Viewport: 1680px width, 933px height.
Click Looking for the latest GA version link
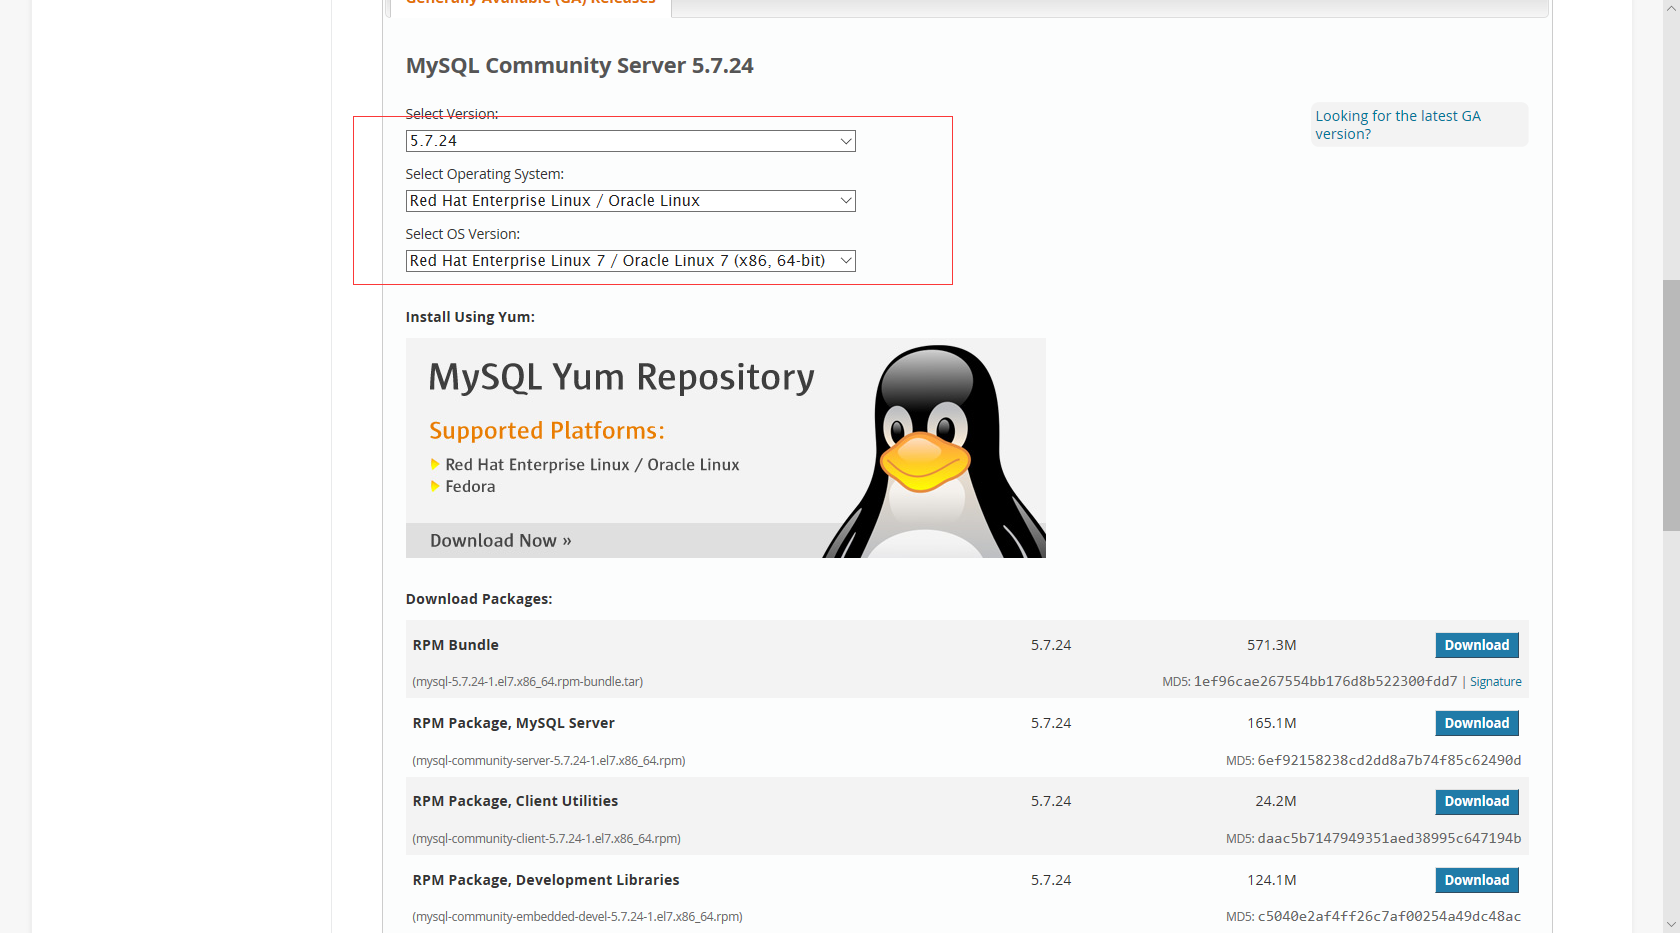coord(1397,125)
